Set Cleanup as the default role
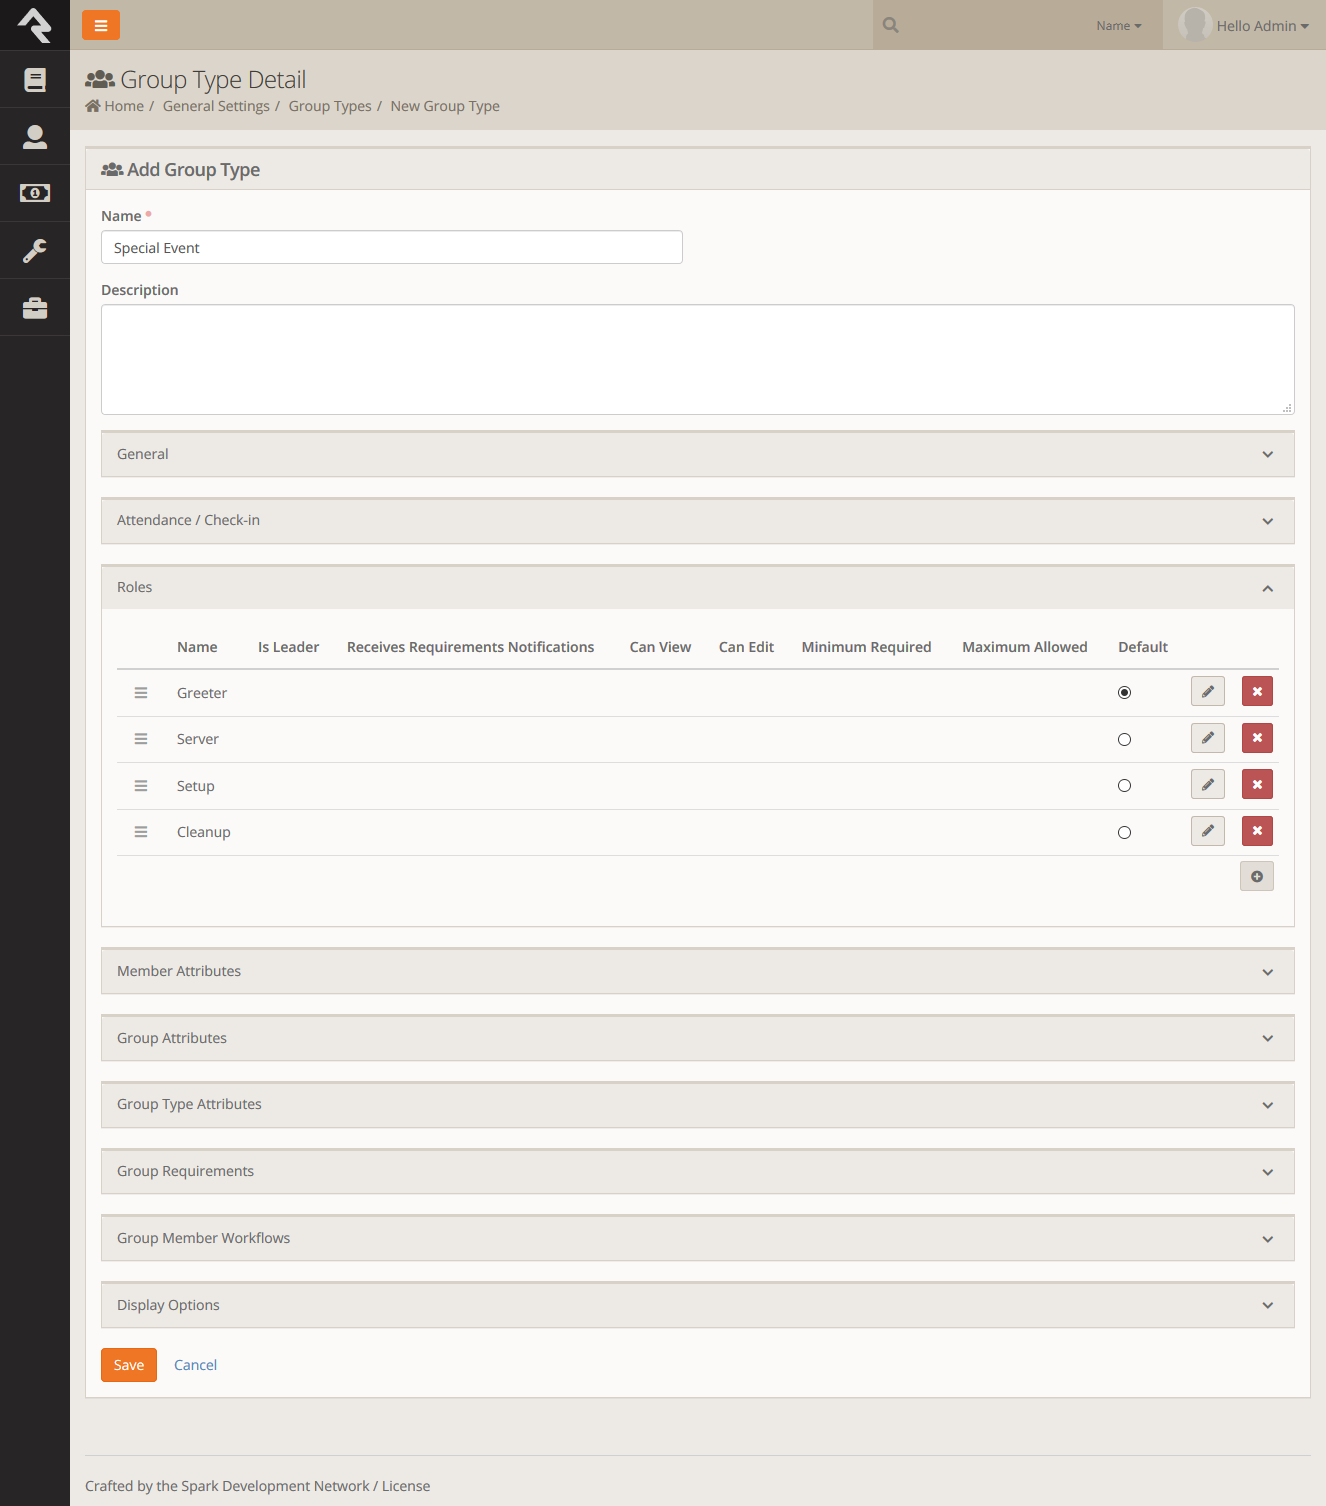 [x=1124, y=833]
